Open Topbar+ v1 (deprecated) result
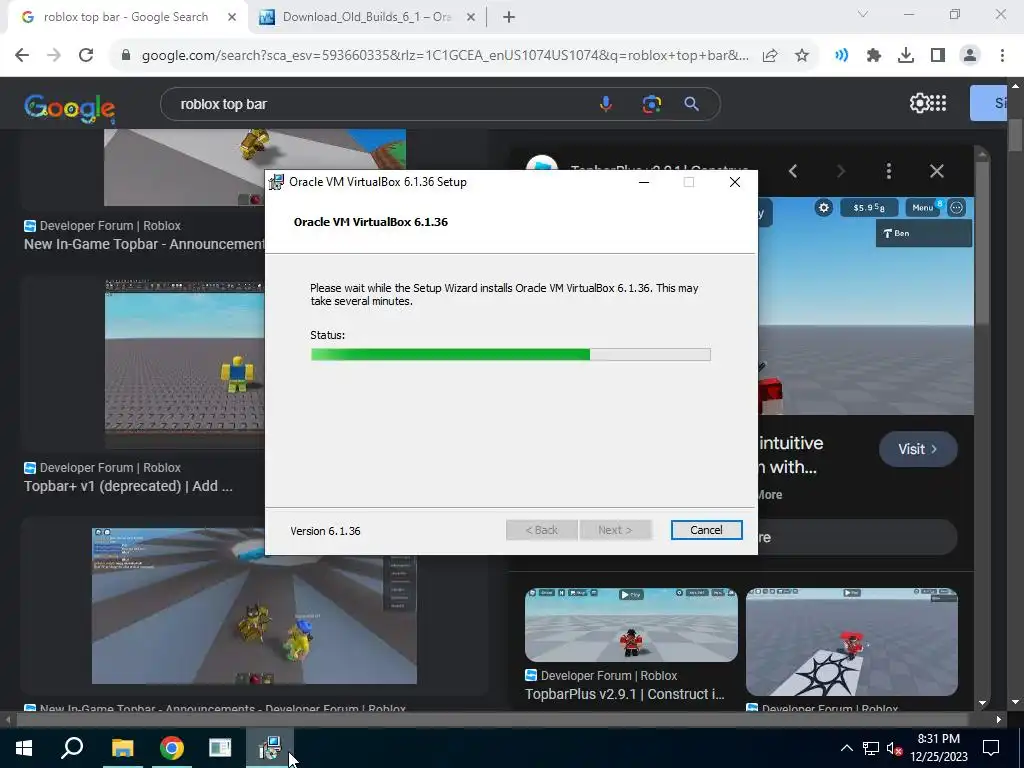This screenshot has width=1024, height=768. tap(128, 487)
